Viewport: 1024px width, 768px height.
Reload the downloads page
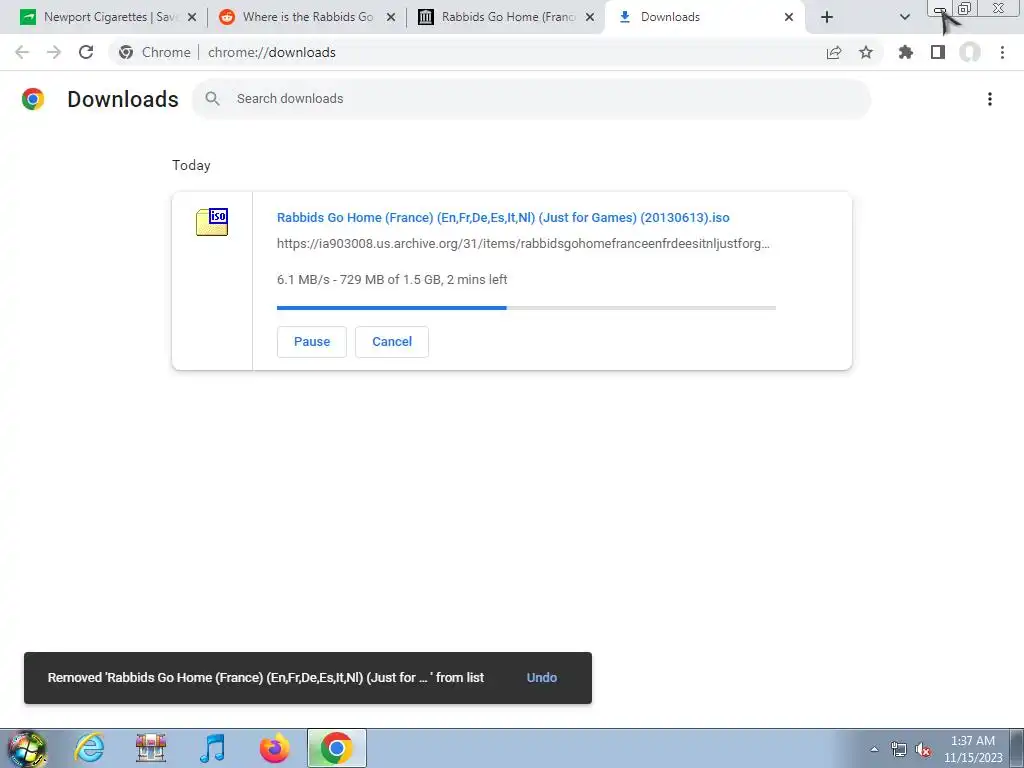pos(86,52)
